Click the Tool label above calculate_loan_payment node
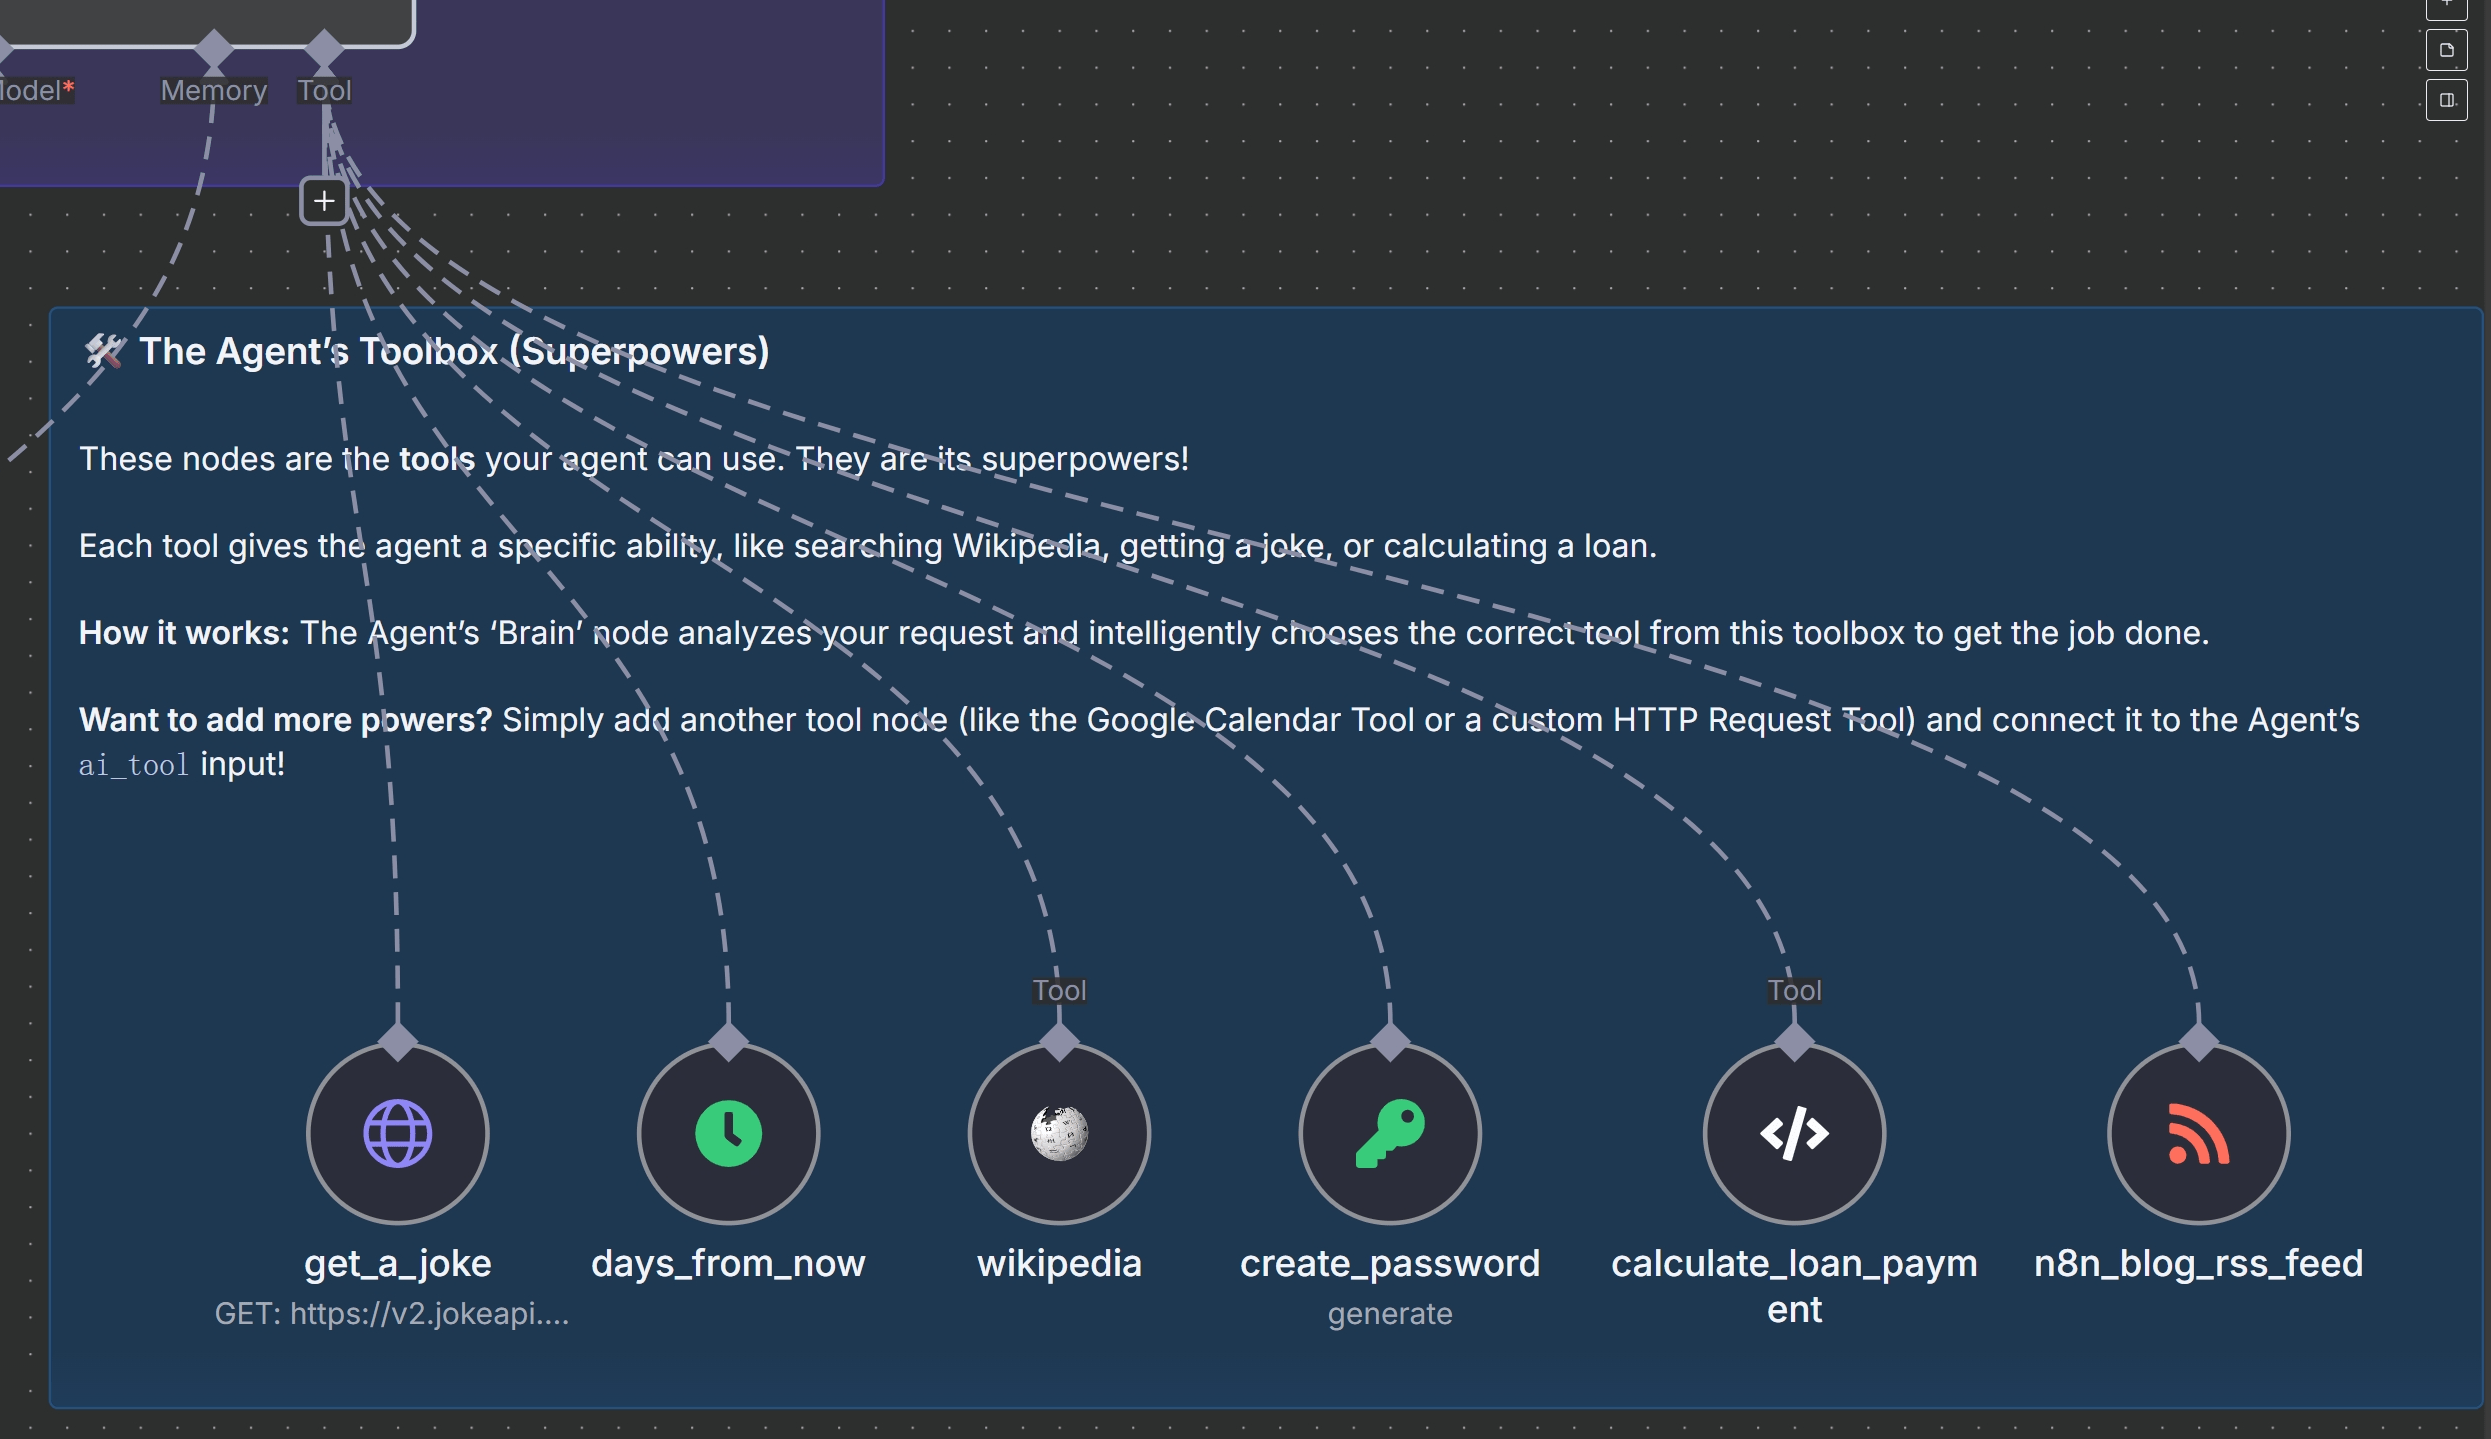Viewport: 2491px width, 1439px height. coord(1794,990)
